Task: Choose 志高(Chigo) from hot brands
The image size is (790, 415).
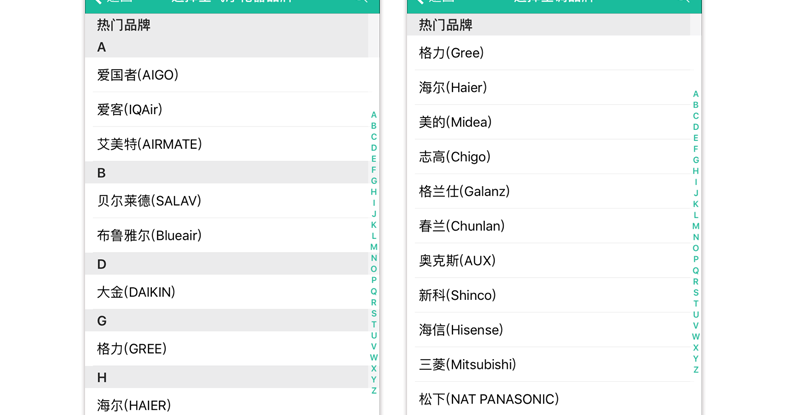Action: (455, 157)
